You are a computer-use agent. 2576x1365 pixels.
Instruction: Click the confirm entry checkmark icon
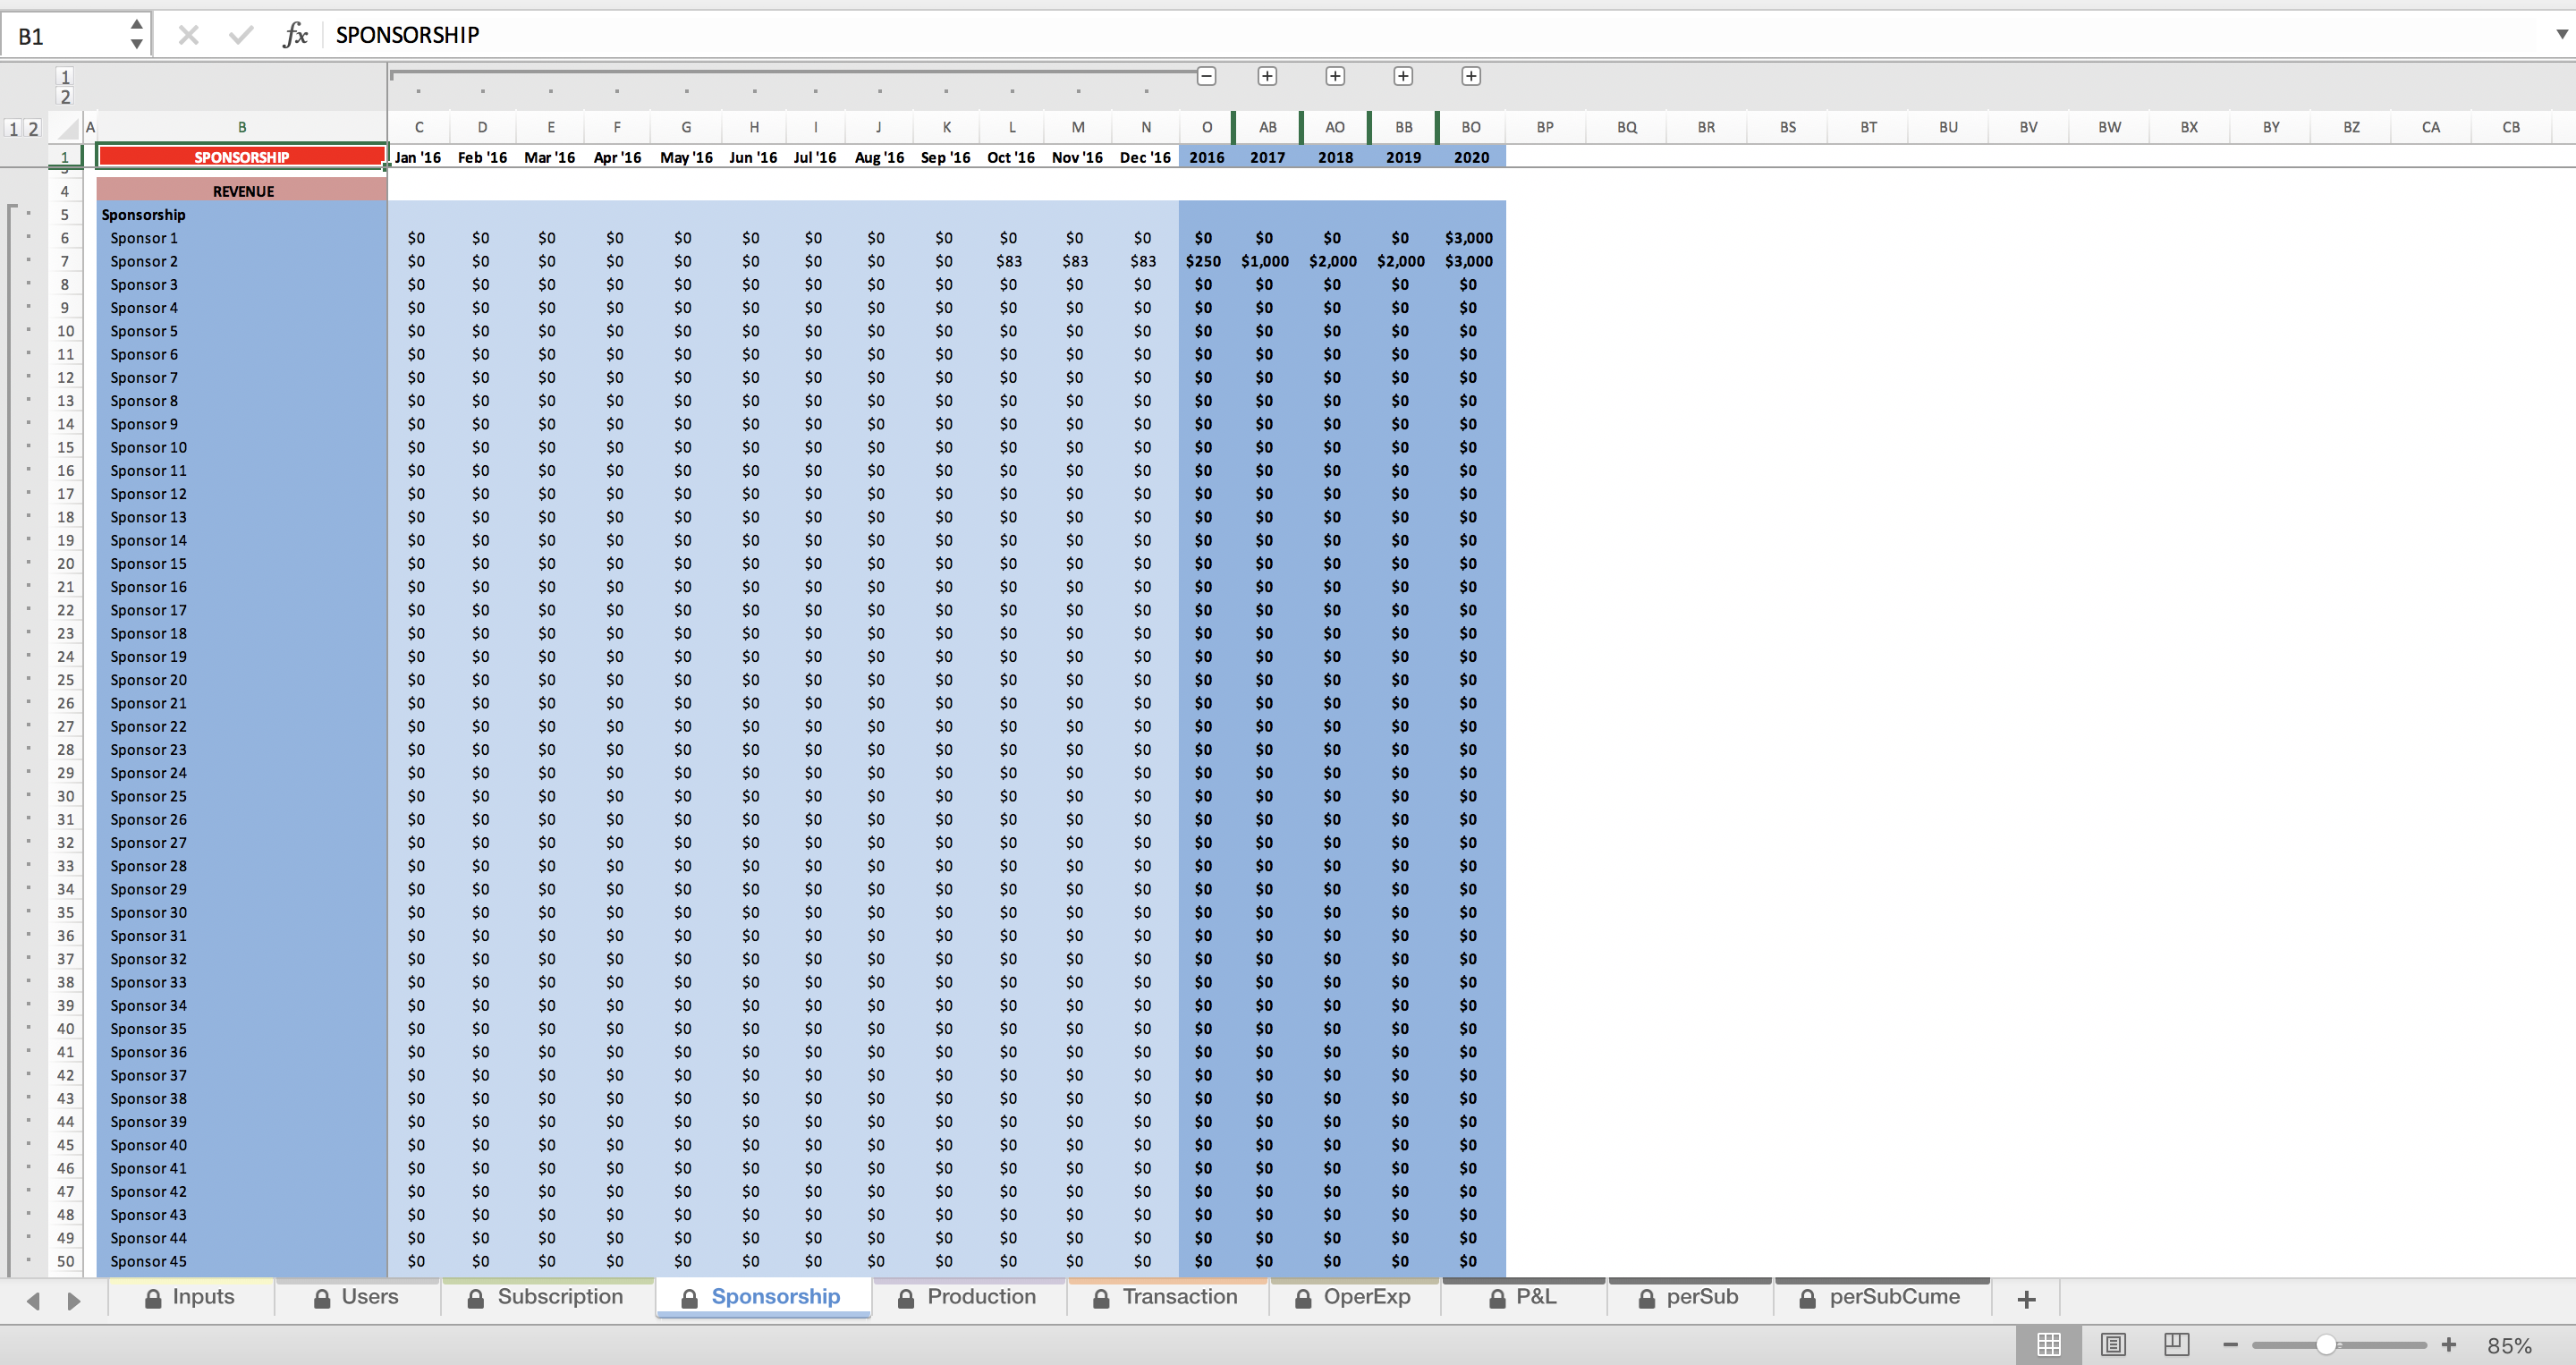[241, 36]
